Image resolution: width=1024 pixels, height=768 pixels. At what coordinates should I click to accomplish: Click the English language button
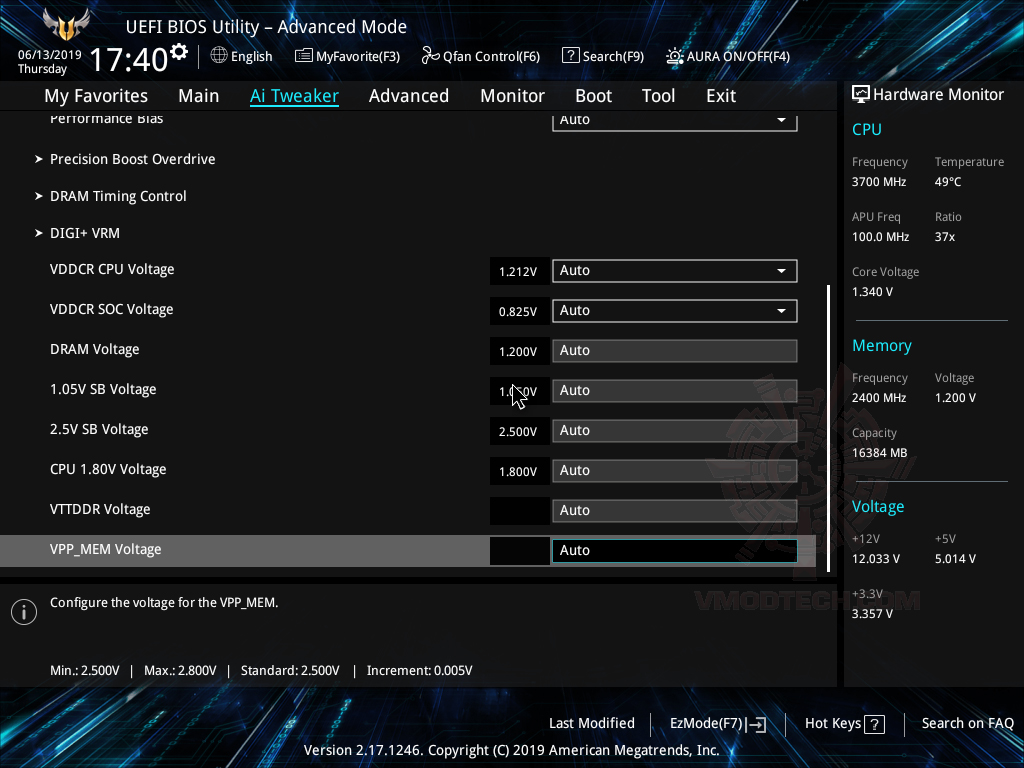point(242,56)
